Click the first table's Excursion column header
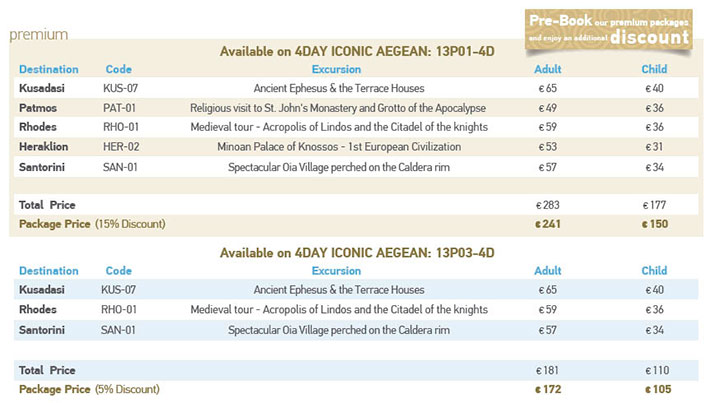The height and width of the screenshot is (403, 710). 336,69
